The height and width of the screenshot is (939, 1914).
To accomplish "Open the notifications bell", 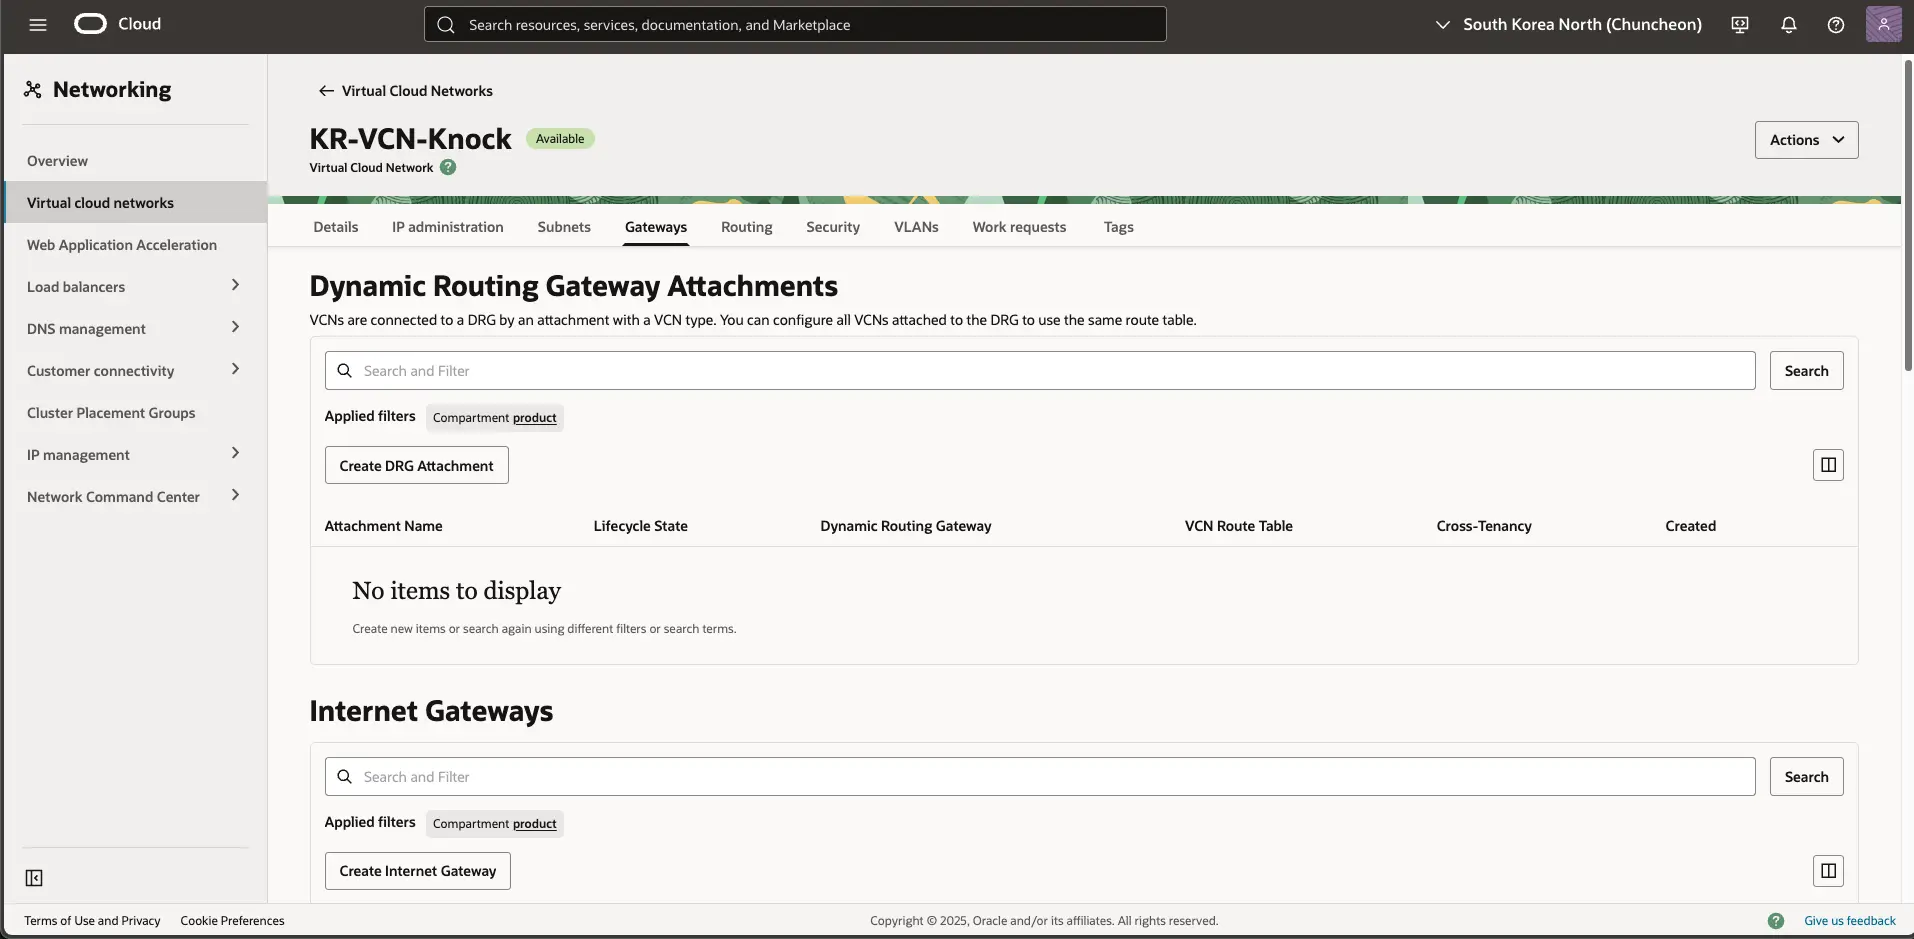I will pos(1789,25).
